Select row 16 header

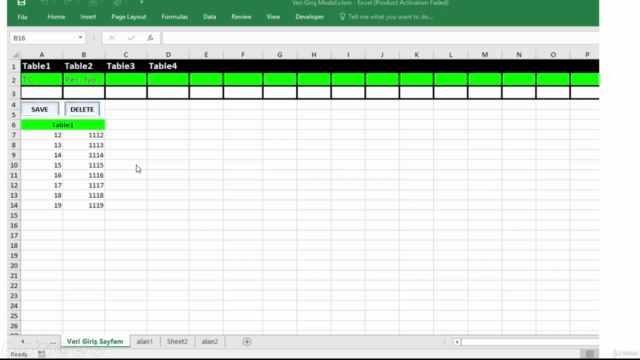[x=14, y=225]
